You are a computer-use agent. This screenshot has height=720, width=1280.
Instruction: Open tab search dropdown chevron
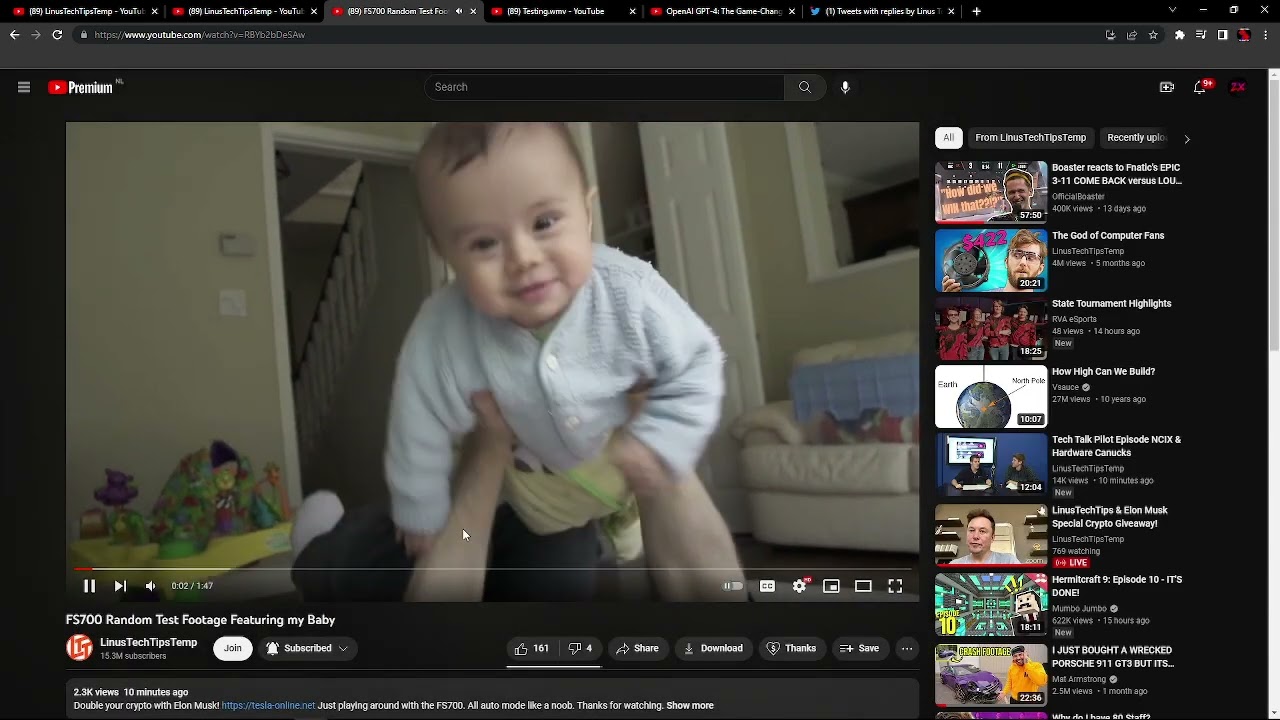coord(1172,10)
